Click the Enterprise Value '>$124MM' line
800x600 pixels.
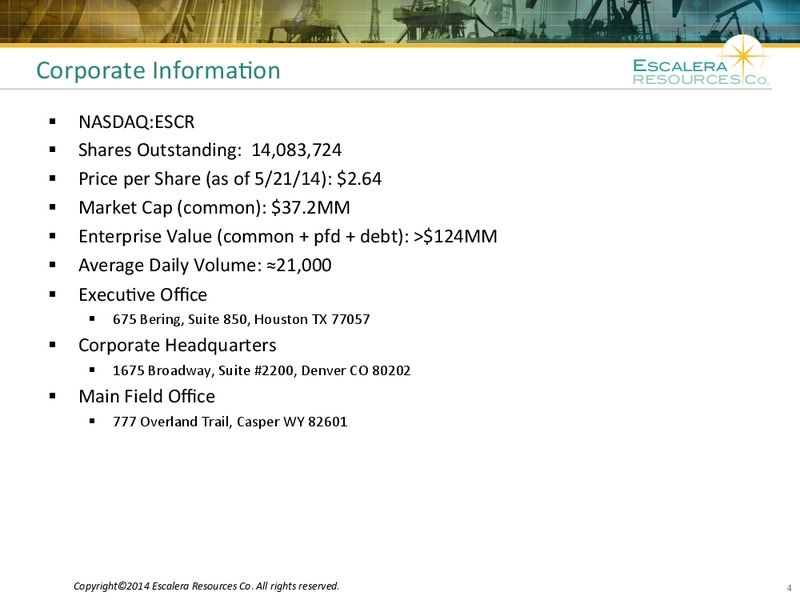pos(288,237)
